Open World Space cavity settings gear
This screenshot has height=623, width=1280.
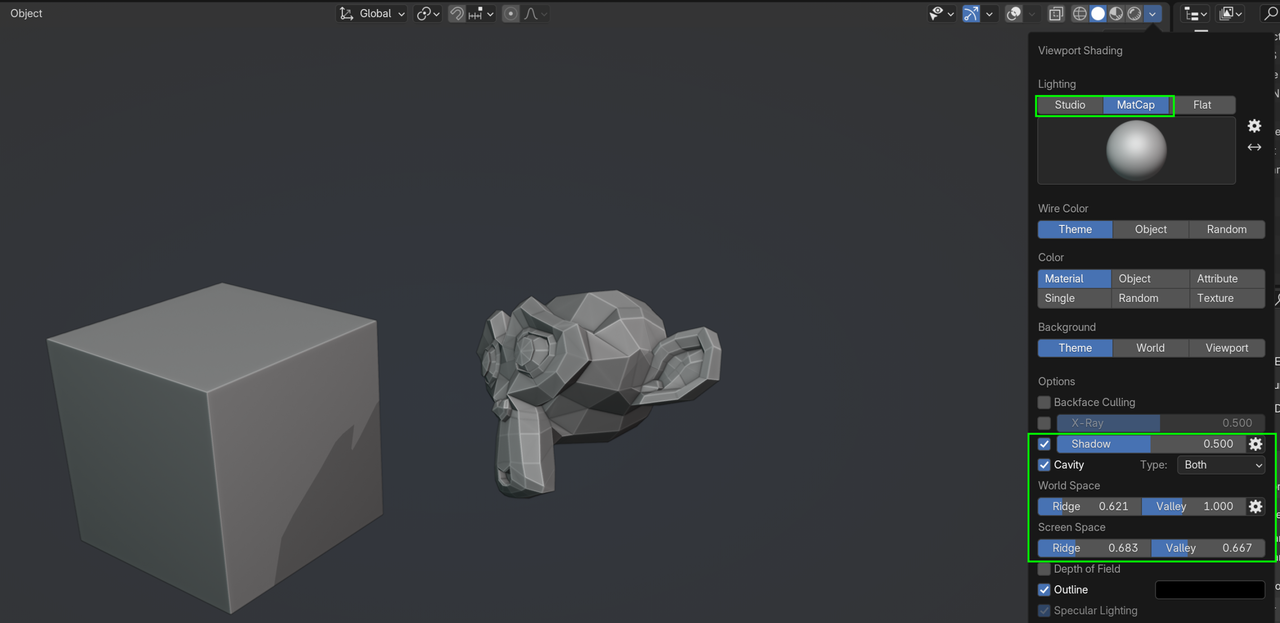(x=1256, y=506)
